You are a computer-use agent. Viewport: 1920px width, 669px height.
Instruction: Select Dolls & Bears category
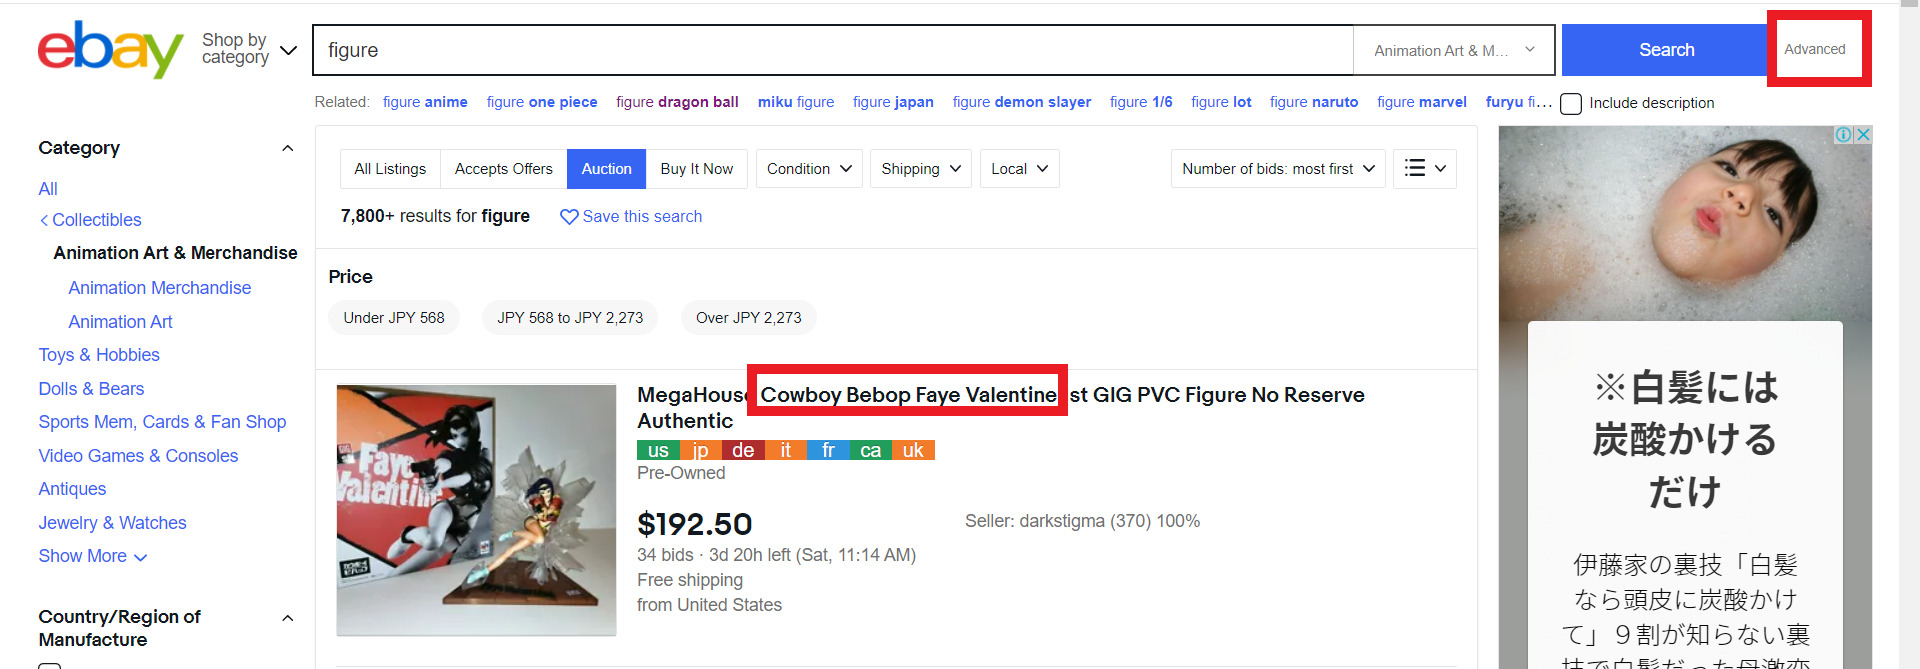91,389
